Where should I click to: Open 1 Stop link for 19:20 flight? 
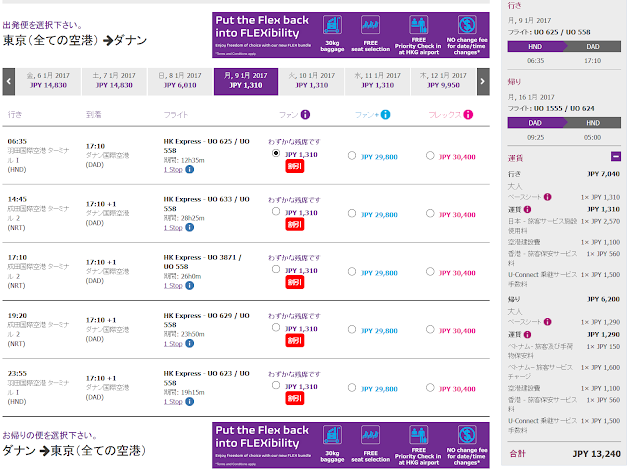[173, 344]
